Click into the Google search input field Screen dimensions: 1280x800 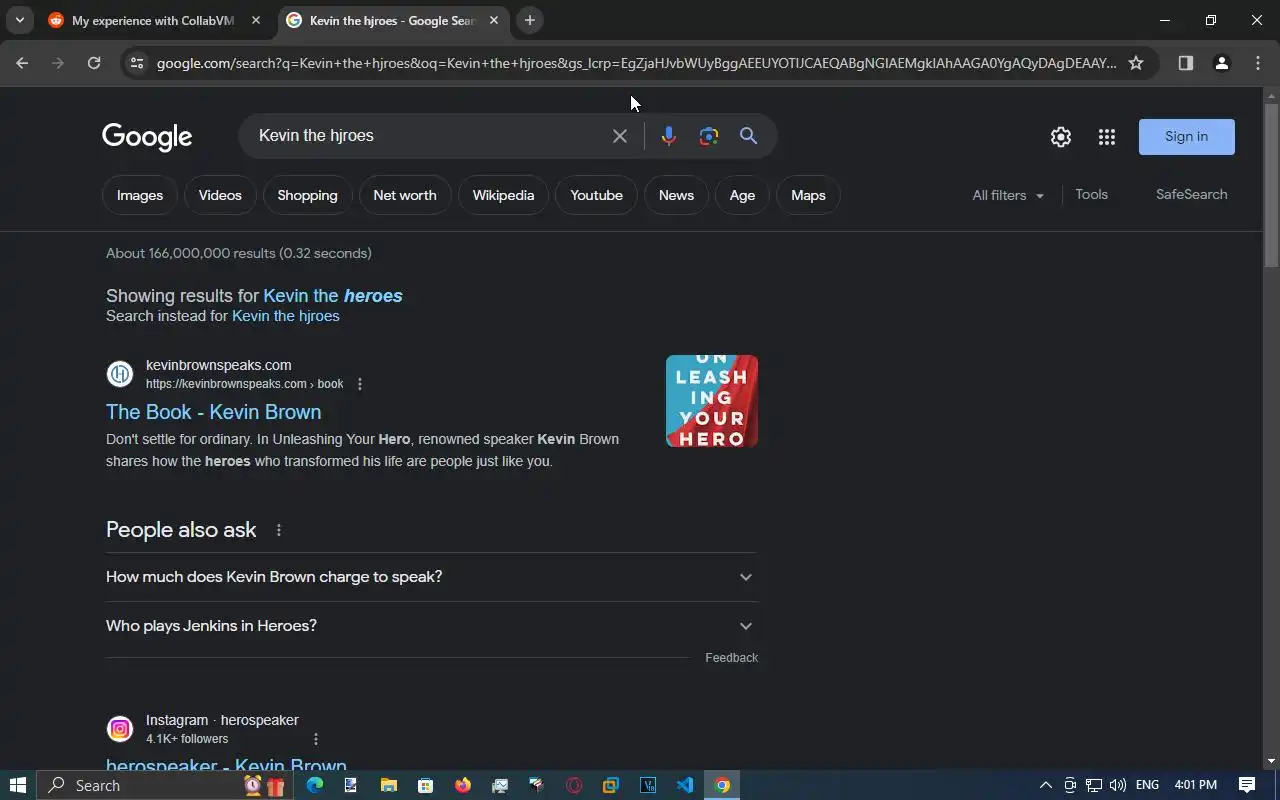pos(430,136)
